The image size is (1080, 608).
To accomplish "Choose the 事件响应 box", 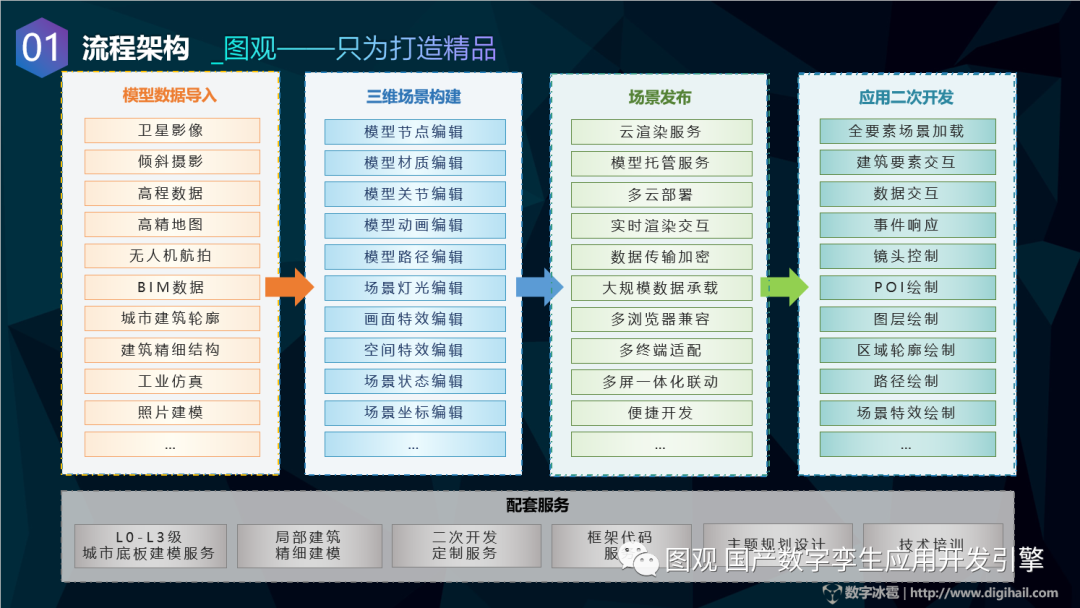I will point(907,225).
